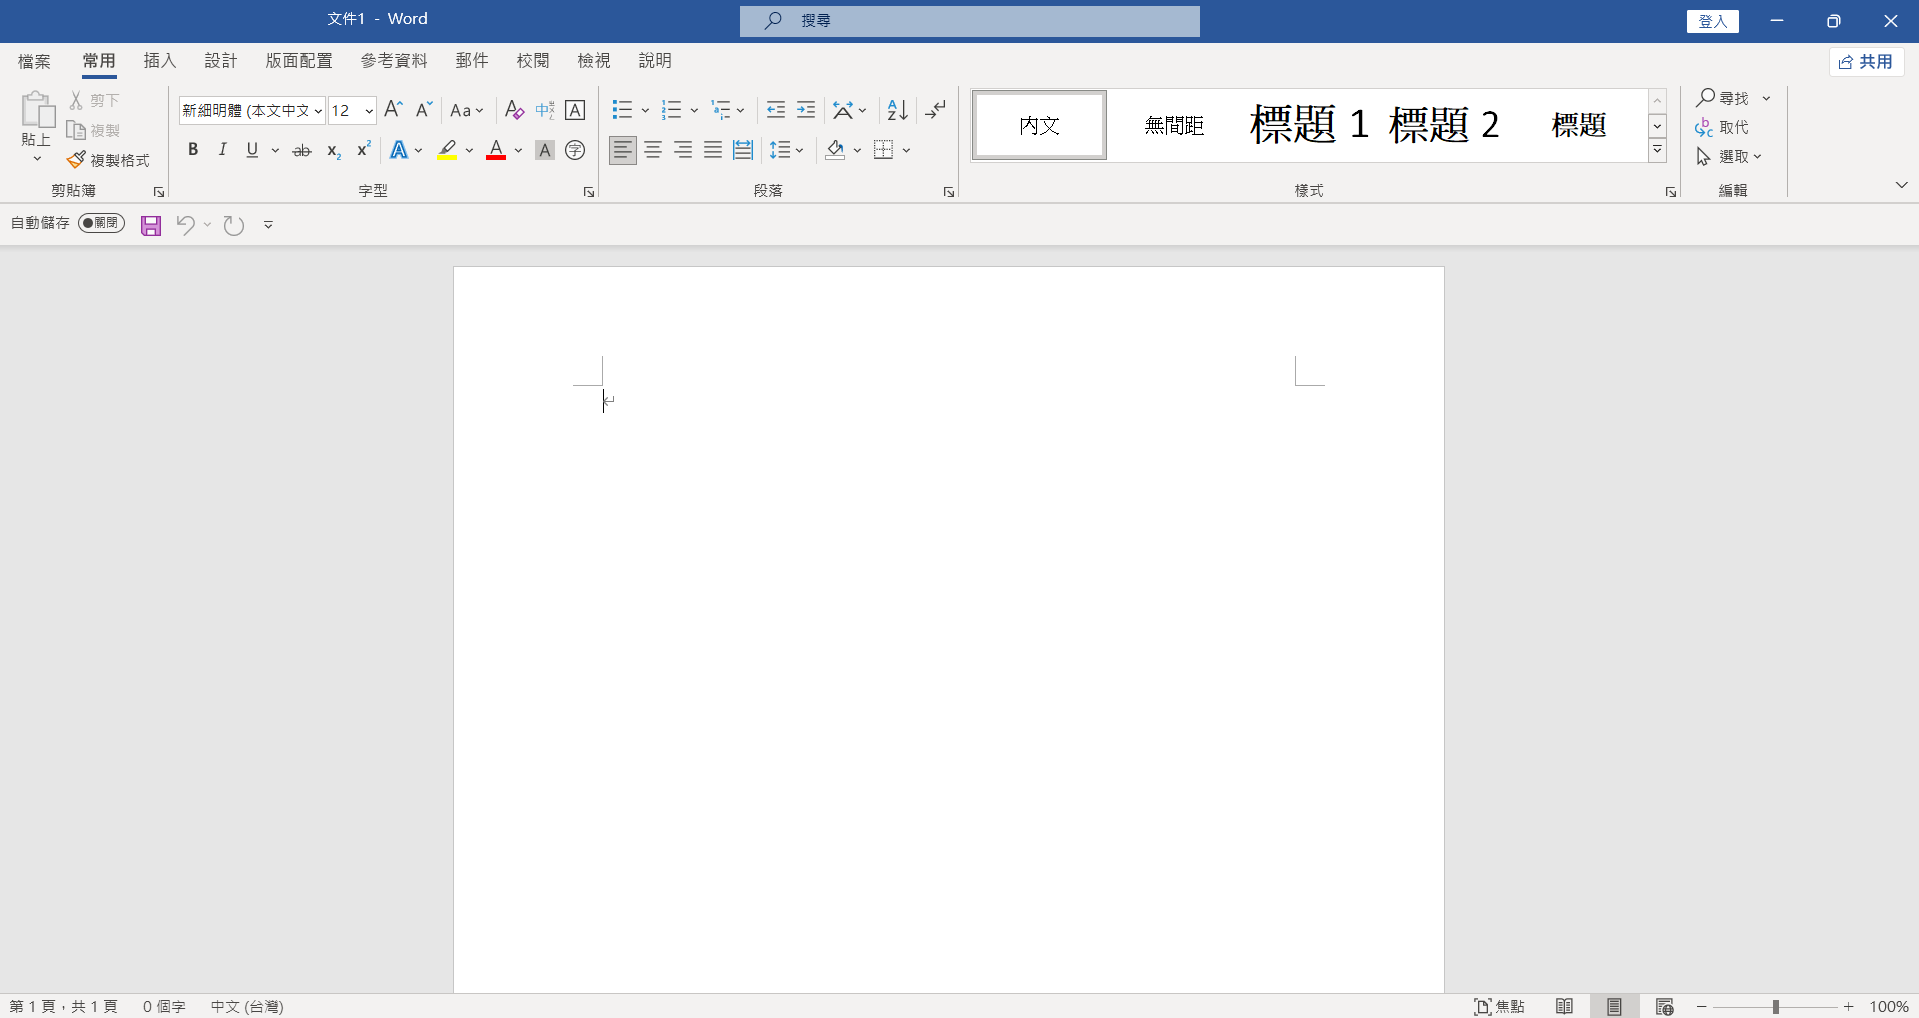Show paragraph marks with the ¶-style icon
Viewport: 1919px width, 1018px height.
tap(936, 110)
